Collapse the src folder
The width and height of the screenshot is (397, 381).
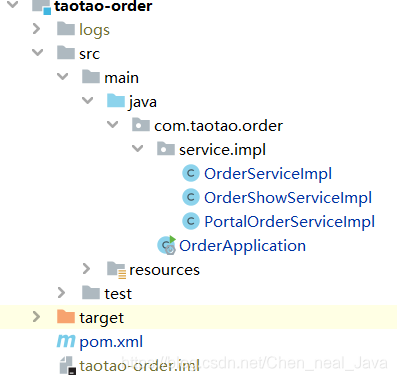37,52
